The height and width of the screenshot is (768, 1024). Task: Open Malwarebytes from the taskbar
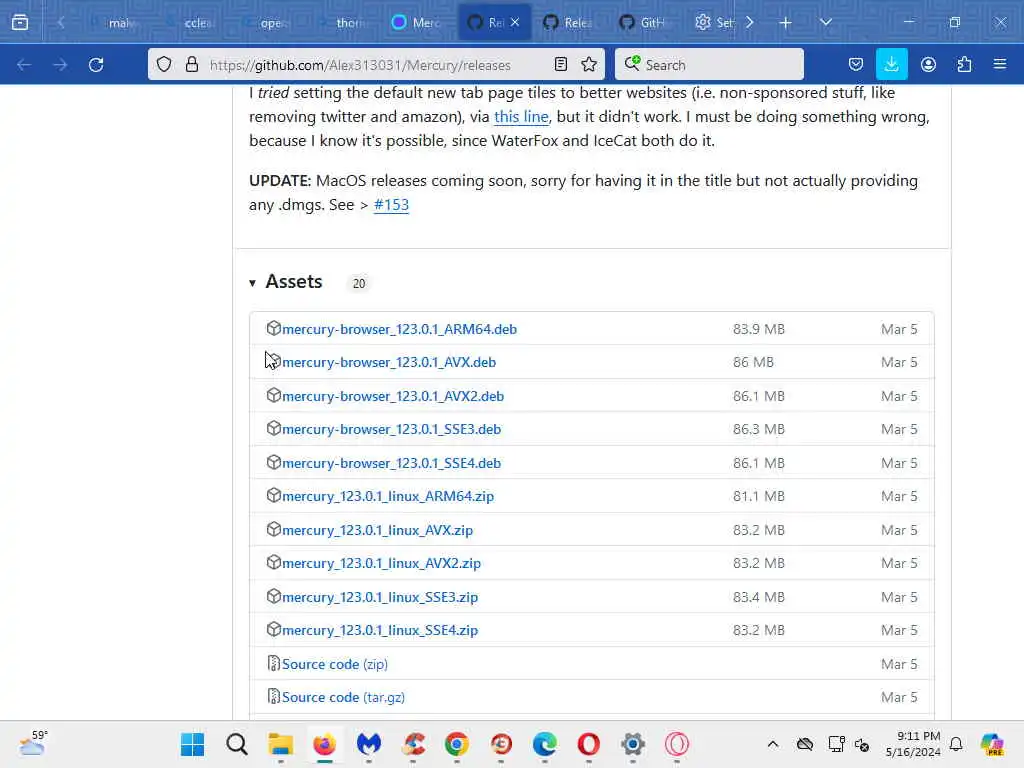click(x=368, y=744)
